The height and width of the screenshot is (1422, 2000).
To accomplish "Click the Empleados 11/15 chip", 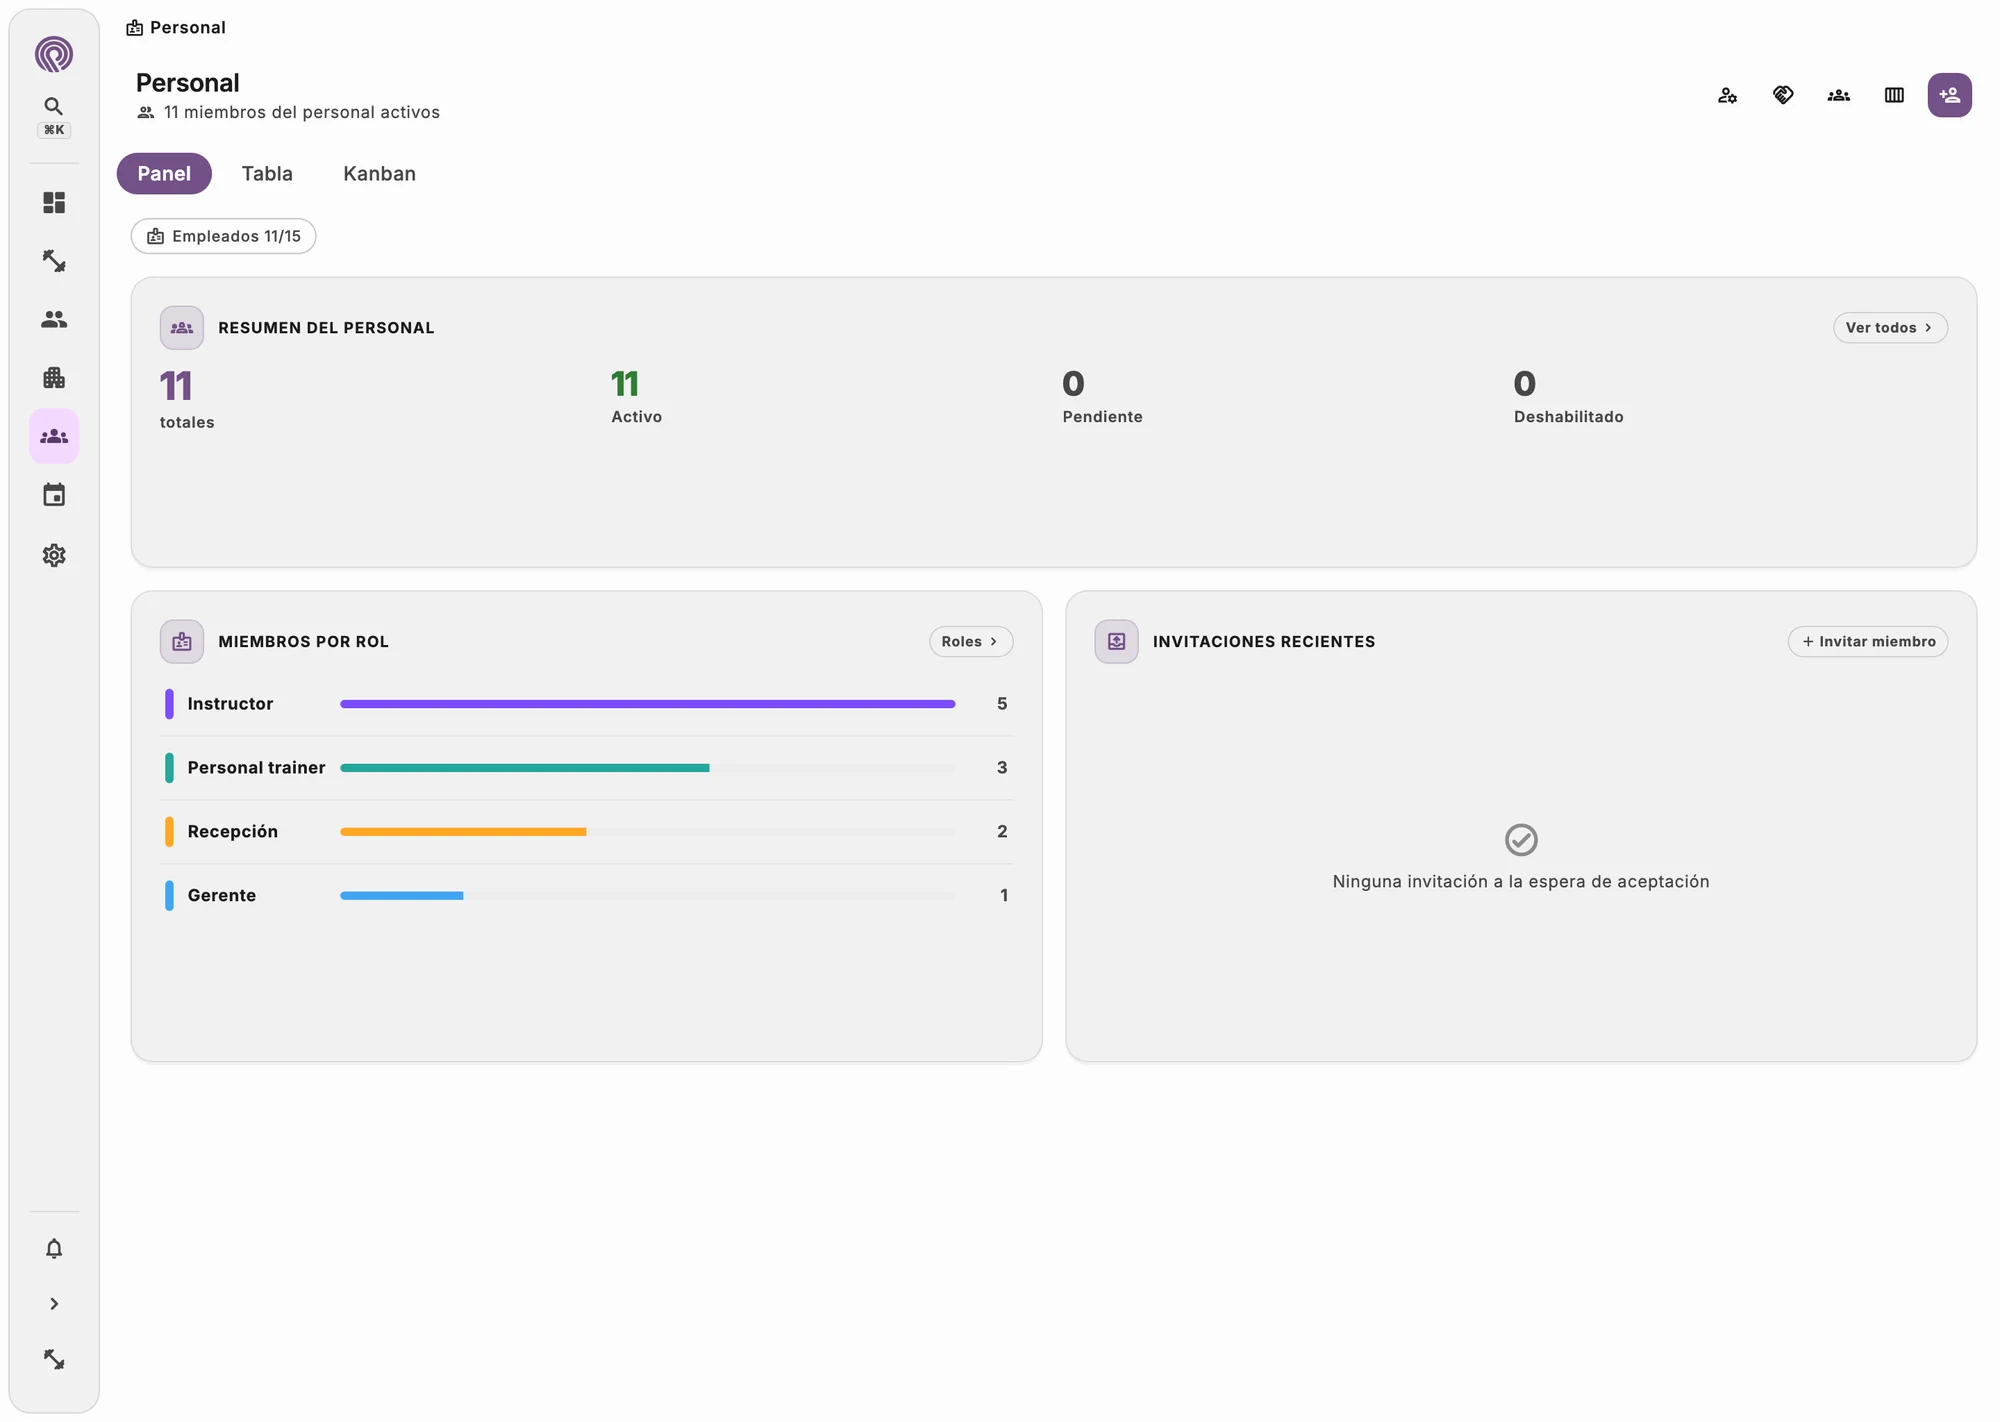I will click(223, 236).
